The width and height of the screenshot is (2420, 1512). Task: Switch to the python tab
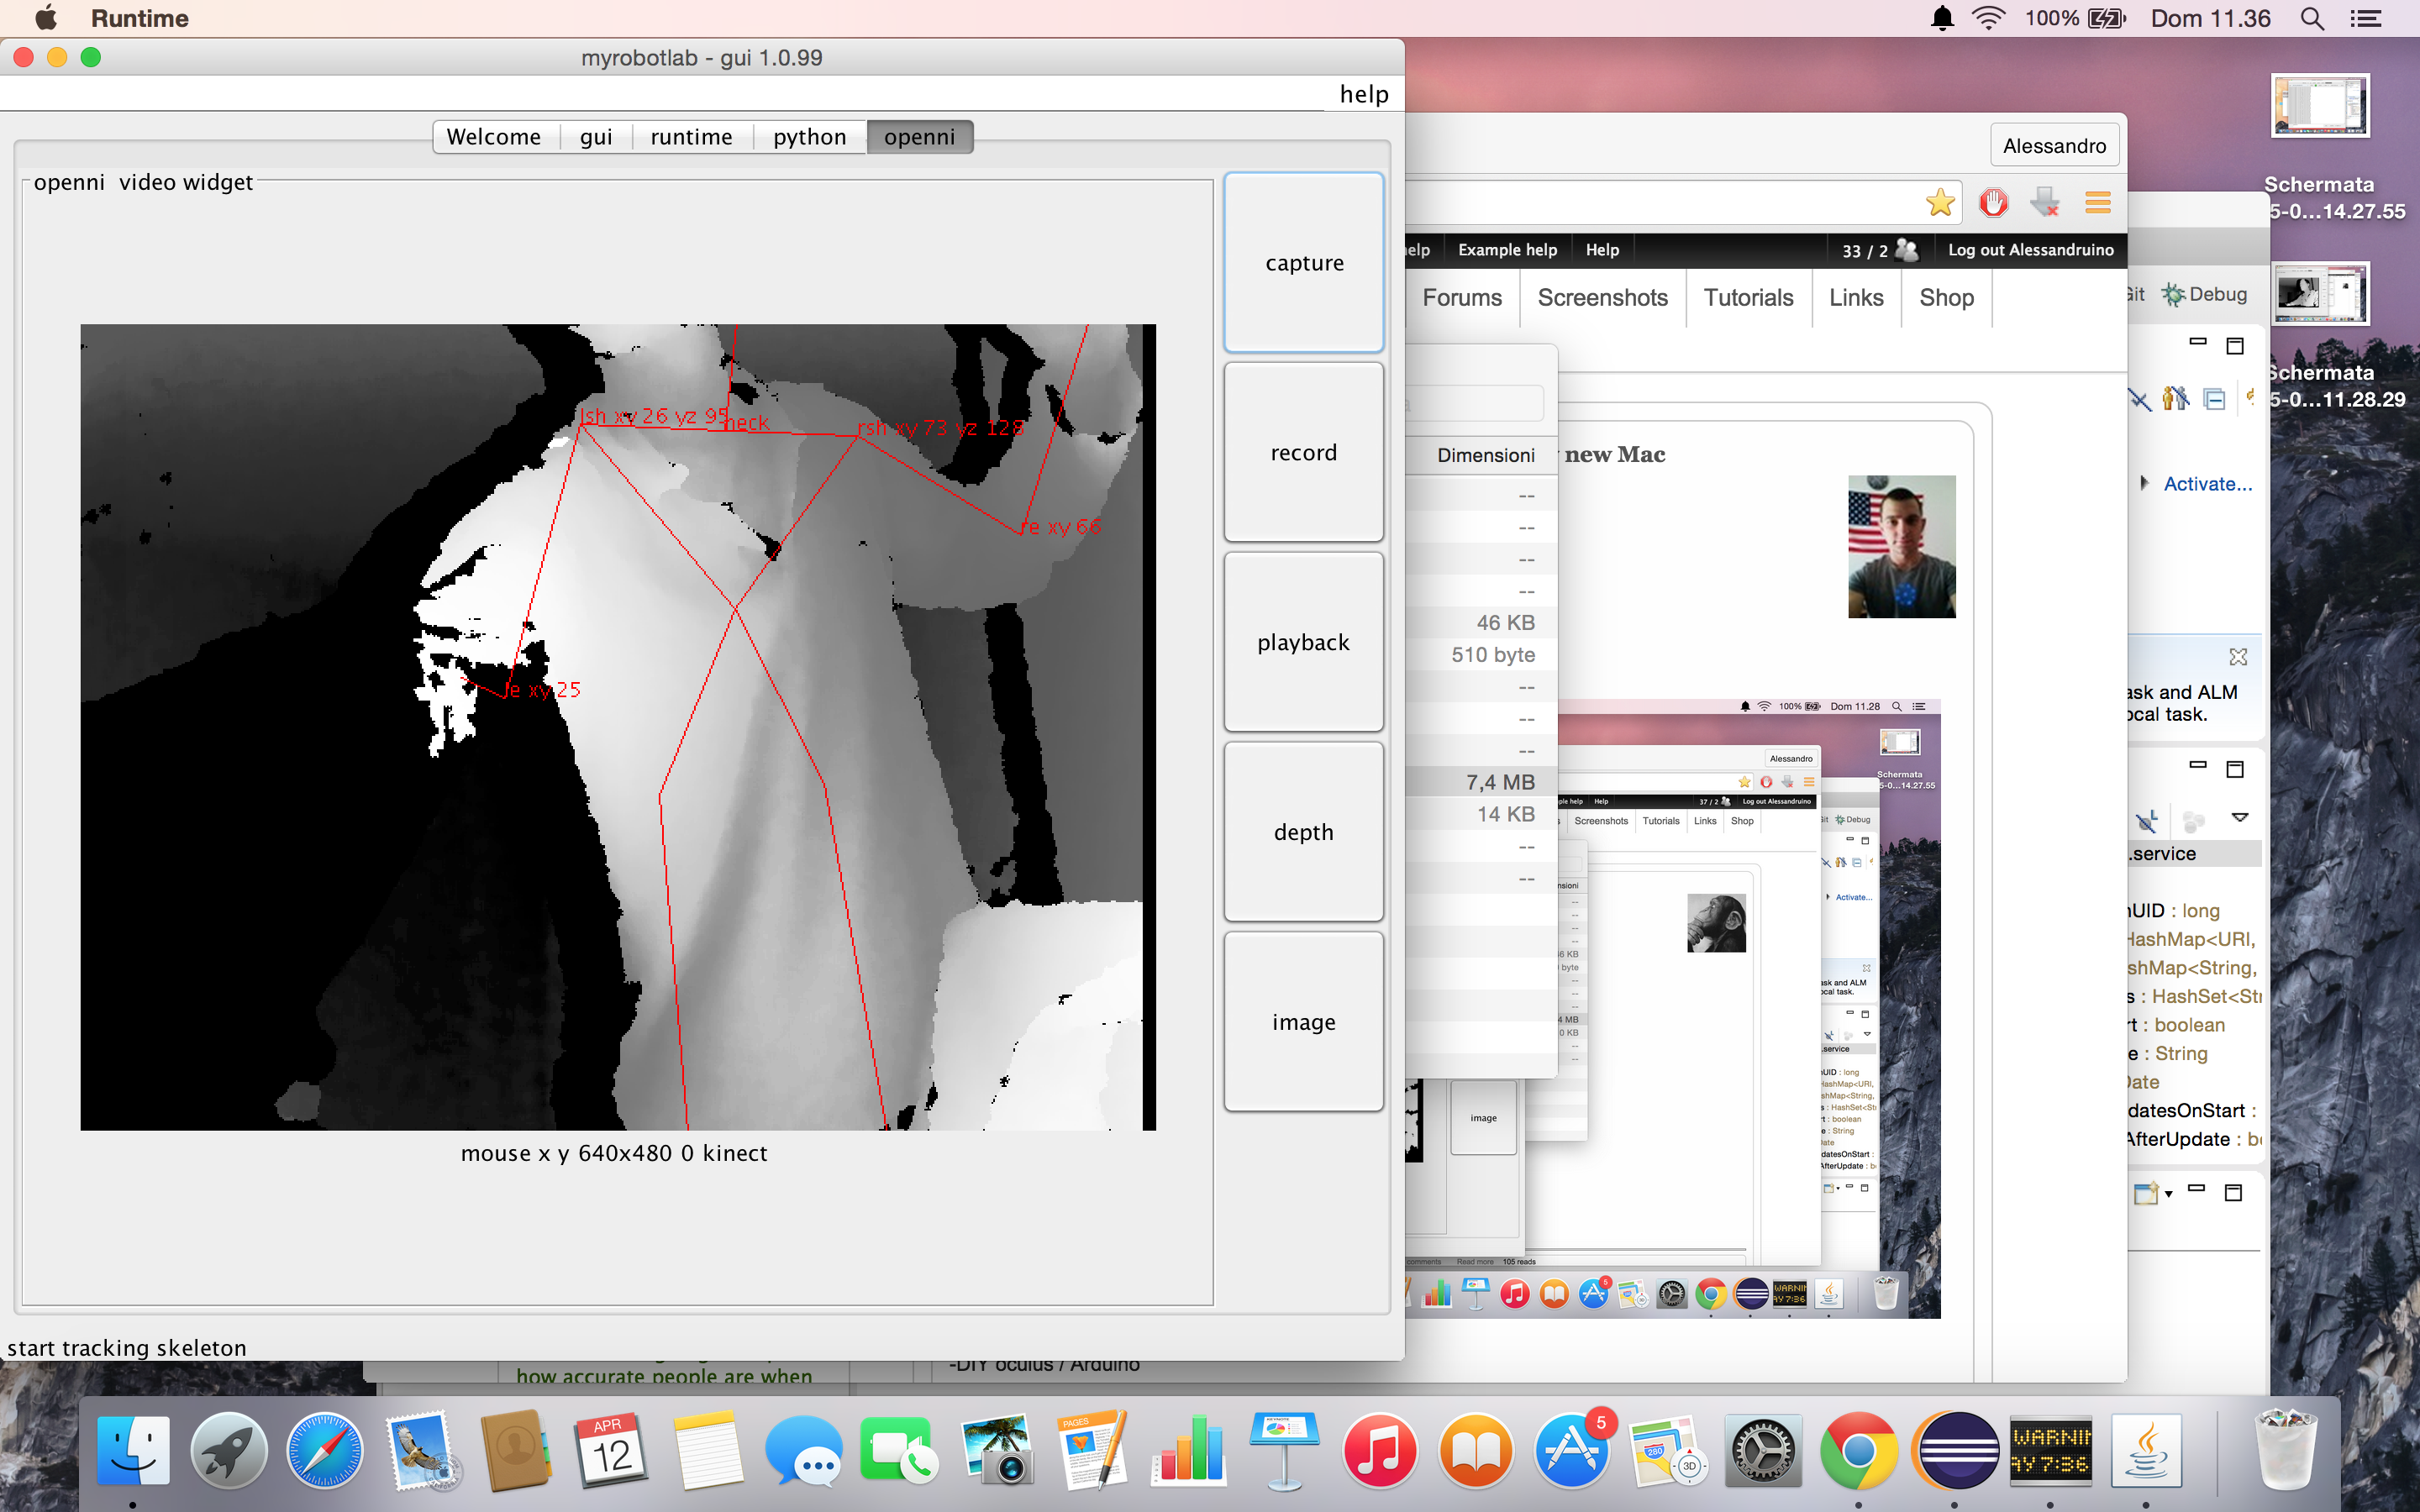coord(809,137)
